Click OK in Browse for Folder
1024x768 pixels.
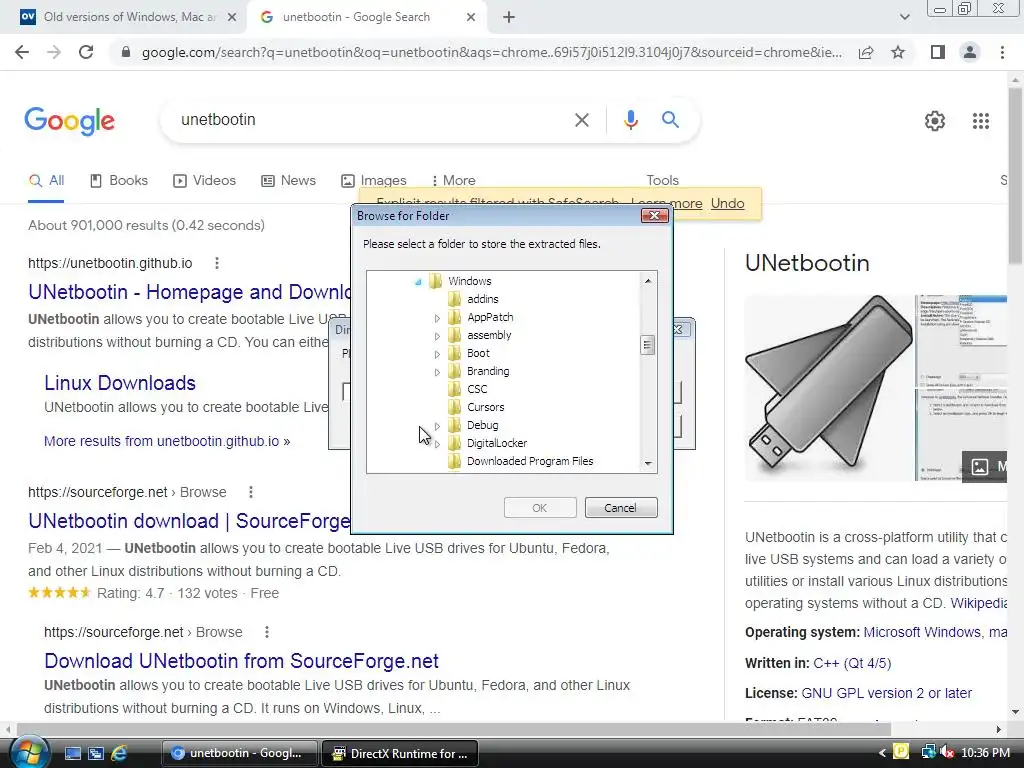pos(539,507)
